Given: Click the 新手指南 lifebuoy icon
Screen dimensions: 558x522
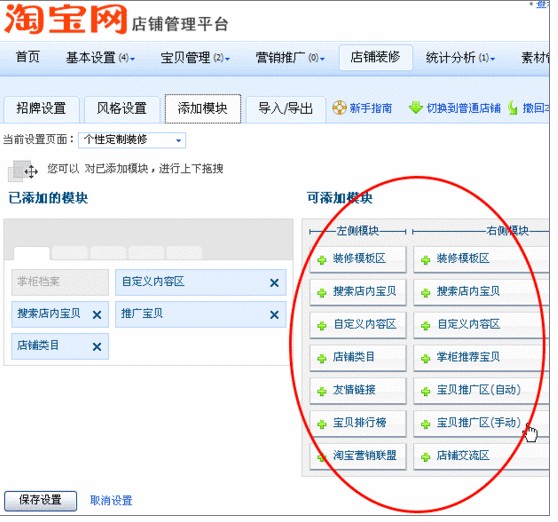Looking at the screenshot, I should coord(339,107).
